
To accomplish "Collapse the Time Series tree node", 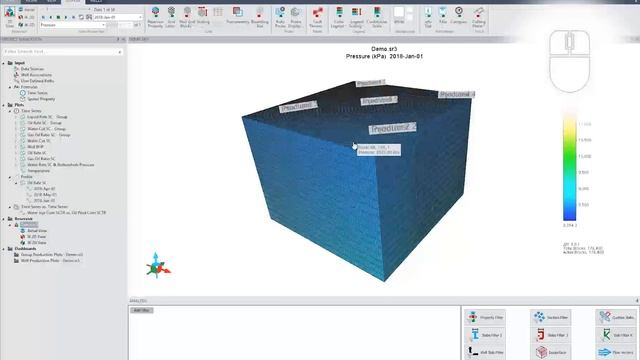I will [10, 111].
